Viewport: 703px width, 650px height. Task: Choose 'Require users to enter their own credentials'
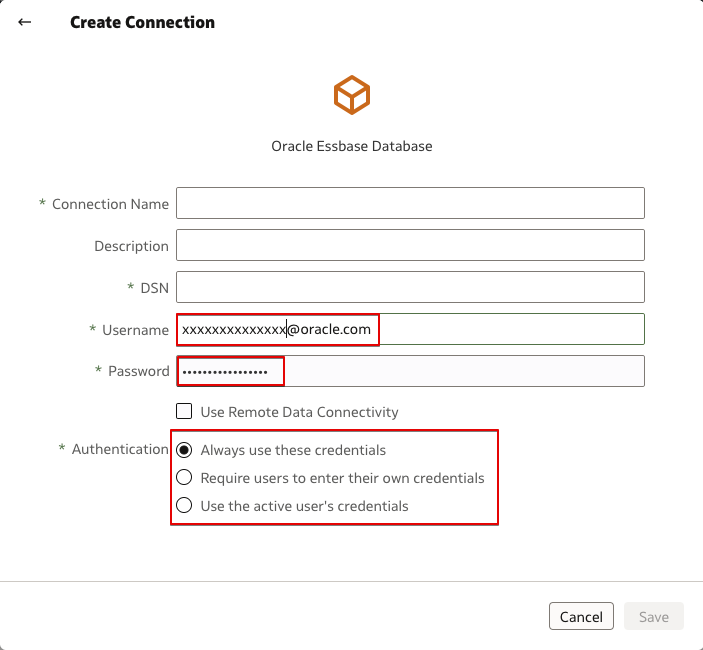click(x=184, y=478)
